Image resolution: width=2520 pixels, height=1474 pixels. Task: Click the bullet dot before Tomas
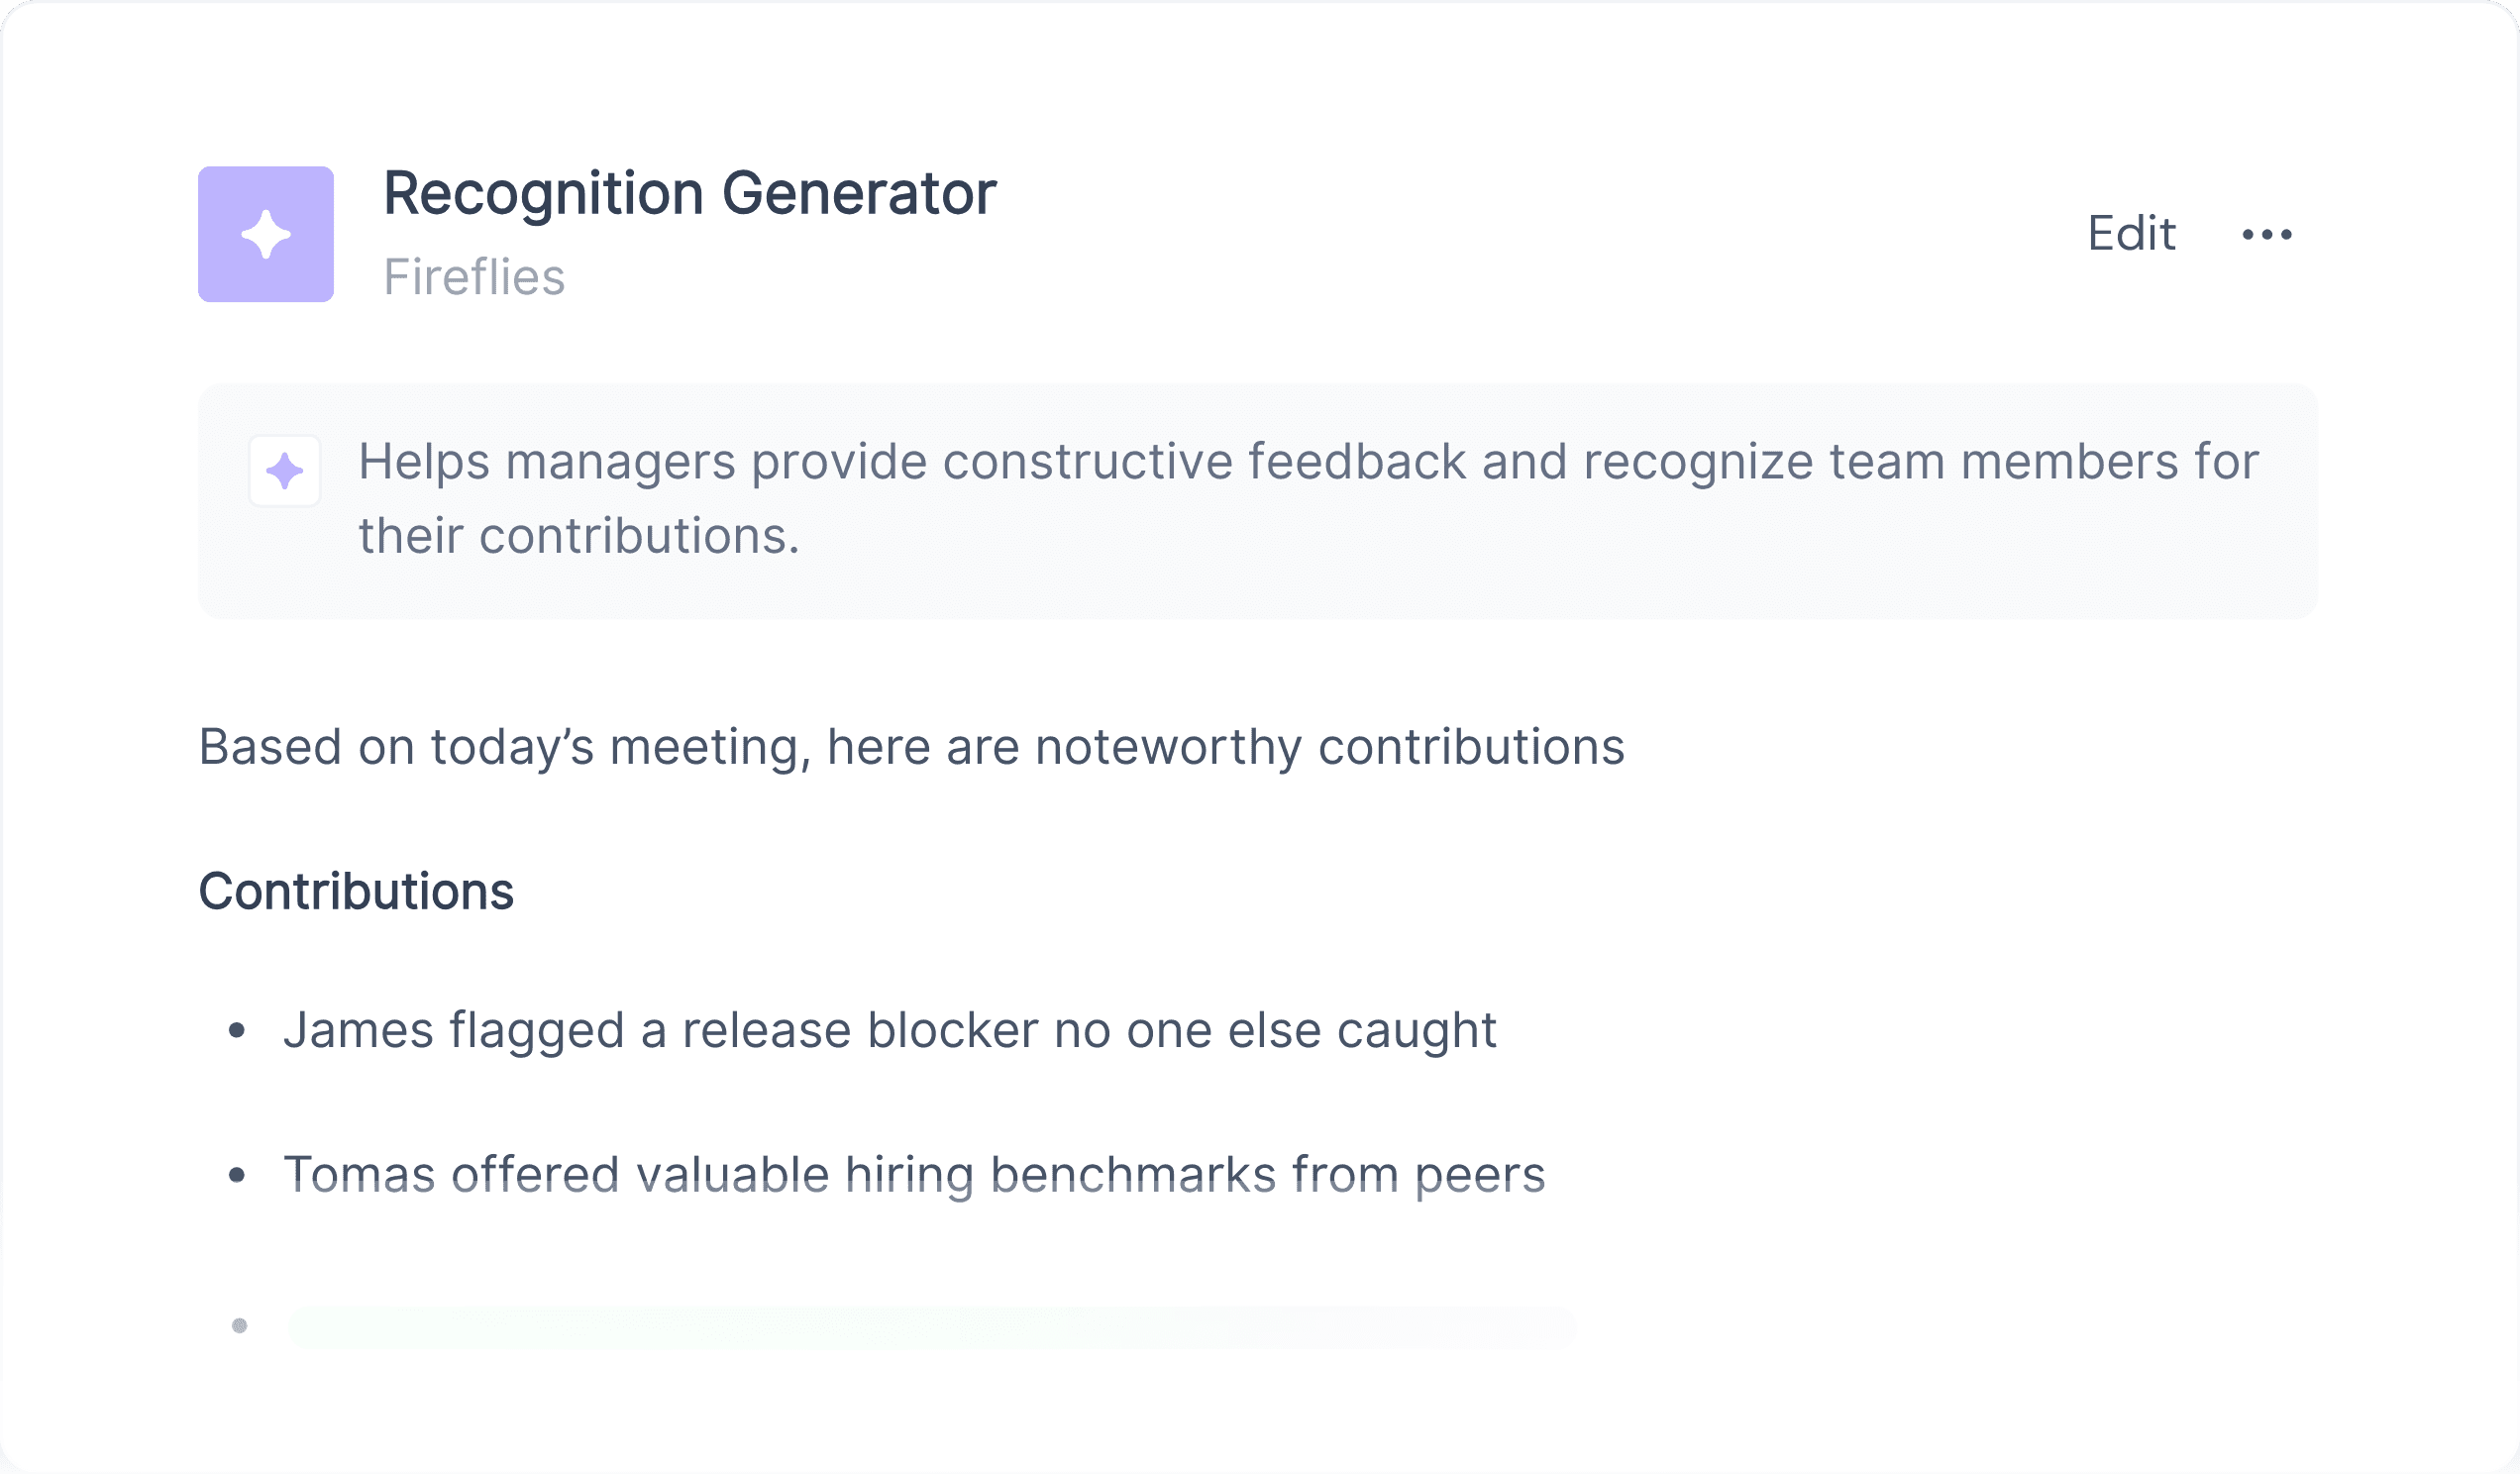point(237,1175)
